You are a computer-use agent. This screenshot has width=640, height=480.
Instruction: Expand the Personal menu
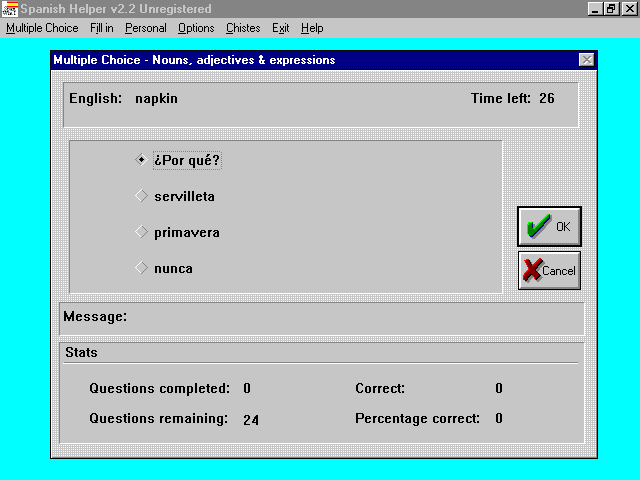coord(145,28)
